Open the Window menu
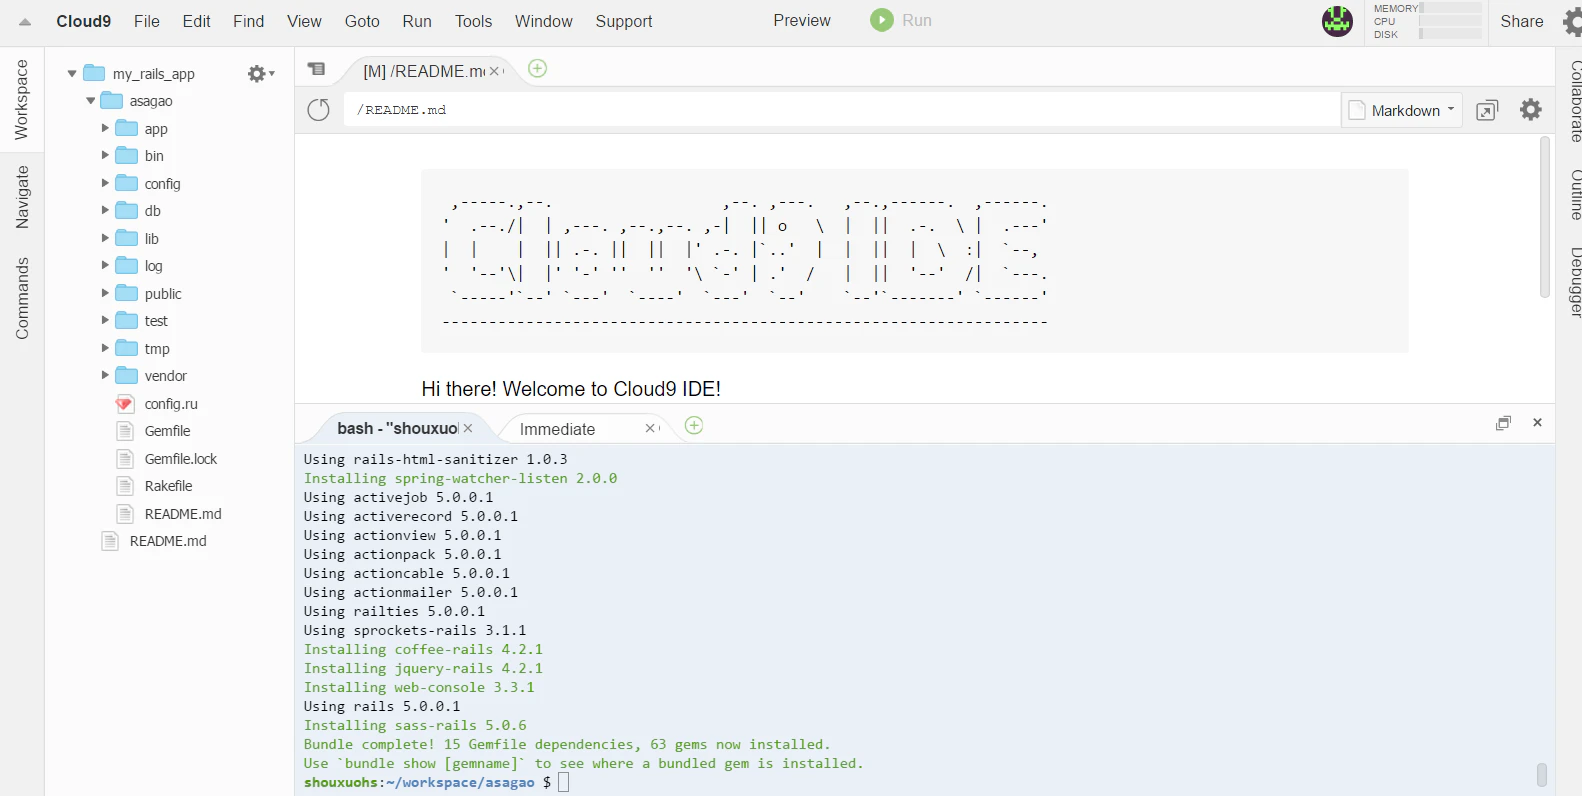The height and width of the screenshot is (796, 1582). [544, 21]
